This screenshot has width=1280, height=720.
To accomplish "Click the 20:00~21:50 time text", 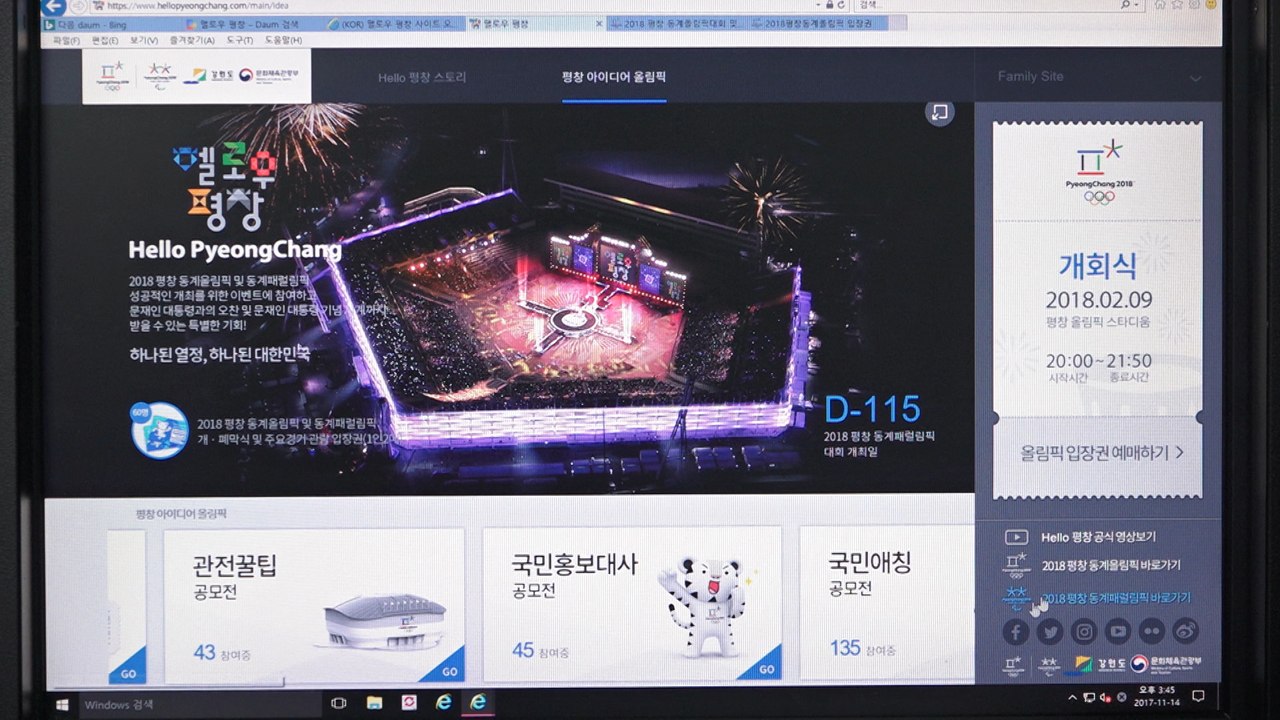I will pyautogui.click(x=1099, y=361).
